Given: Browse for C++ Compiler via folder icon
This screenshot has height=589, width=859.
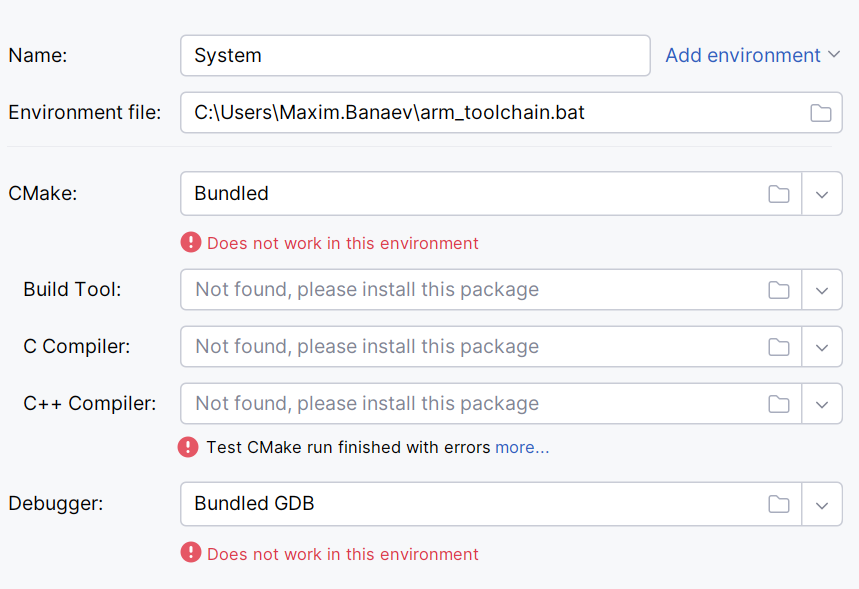Looking at the screenshot, I should coord(779,404).
